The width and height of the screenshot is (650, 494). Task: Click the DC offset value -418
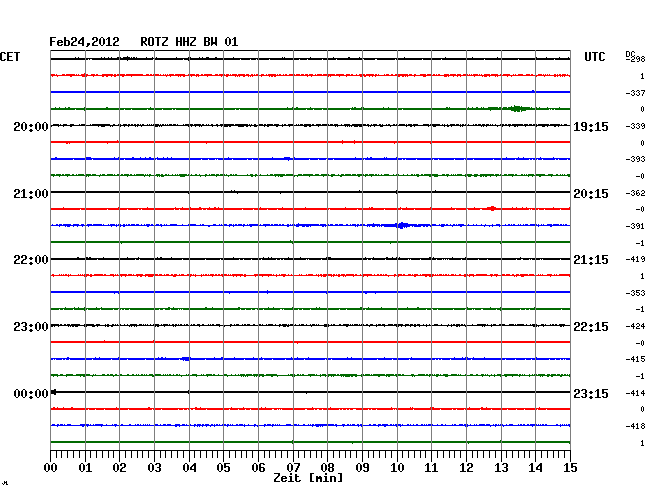[635, 426]
